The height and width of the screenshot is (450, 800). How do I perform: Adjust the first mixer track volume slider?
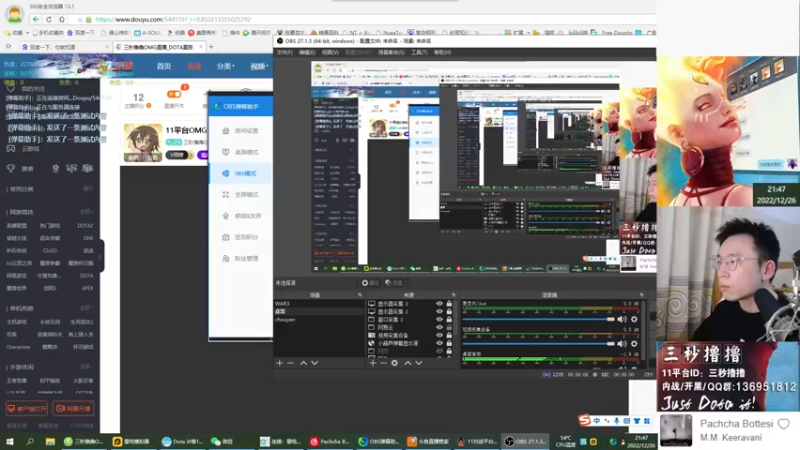point(538,319)
